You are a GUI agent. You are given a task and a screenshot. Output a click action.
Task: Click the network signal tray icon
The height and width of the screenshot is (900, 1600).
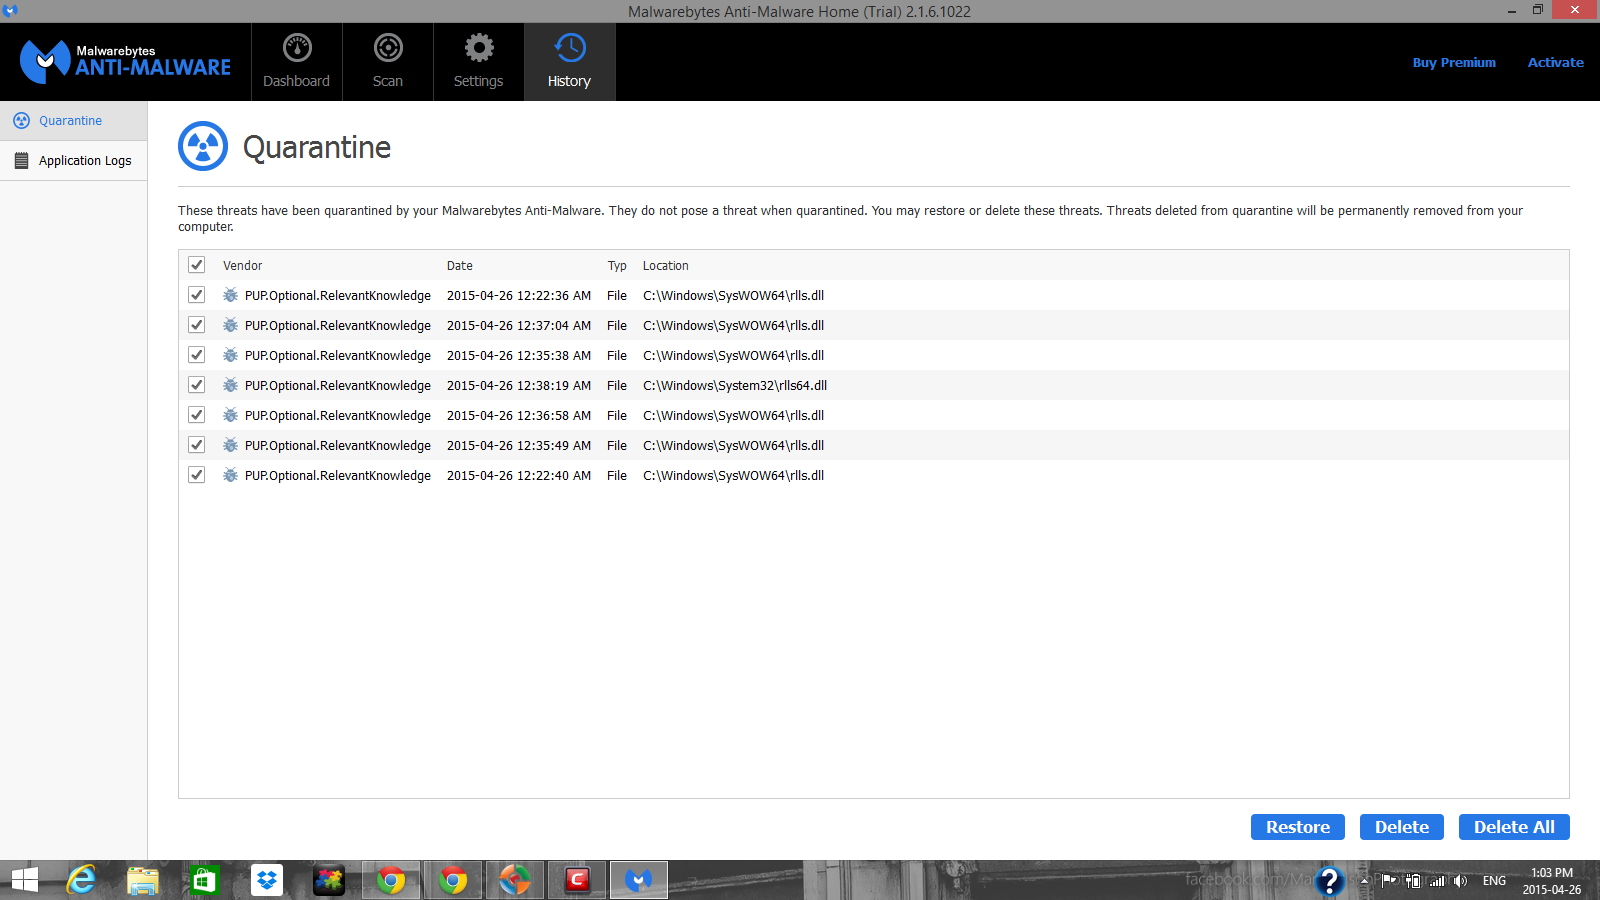point(1437,881)
